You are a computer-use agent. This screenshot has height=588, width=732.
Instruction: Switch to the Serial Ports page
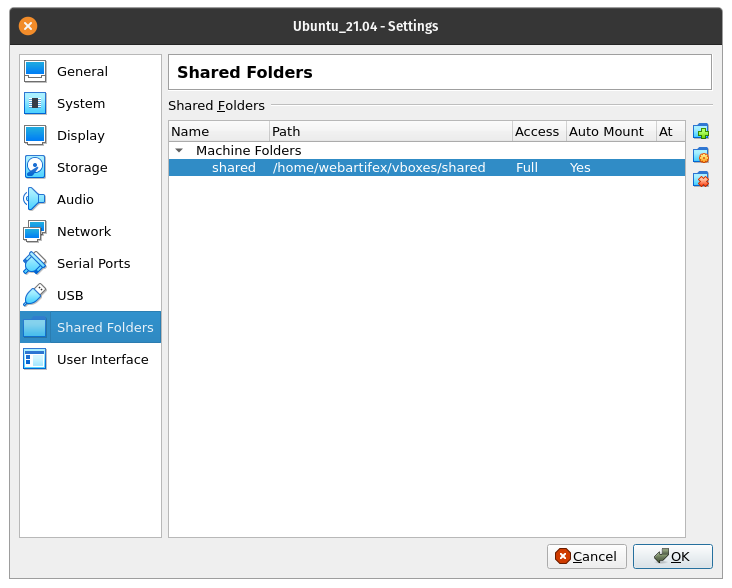pyautogui.click(x=93, y=264)
